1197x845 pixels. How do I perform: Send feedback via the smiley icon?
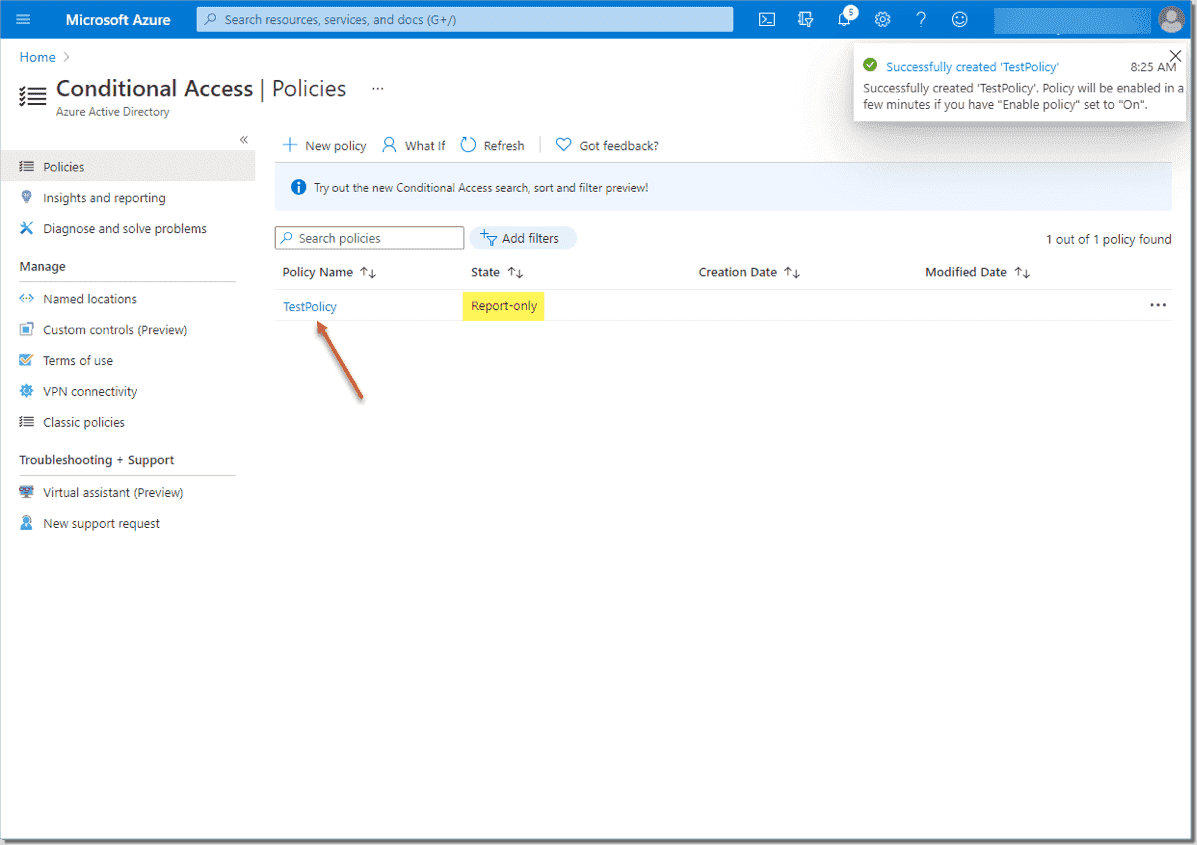[959, 19]
